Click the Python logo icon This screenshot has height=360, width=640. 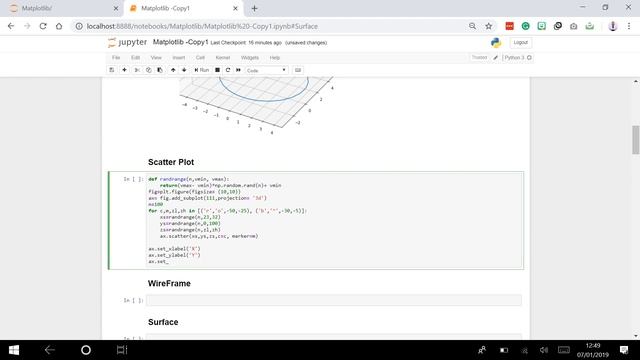click(496, 42)
